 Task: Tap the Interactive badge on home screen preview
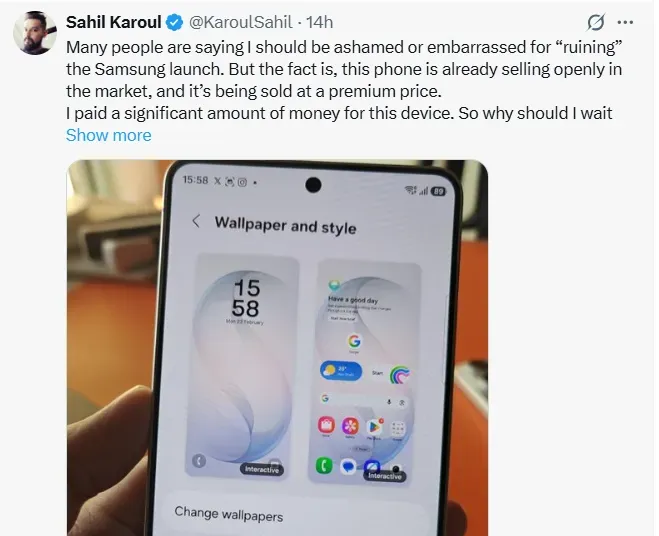[385, 475]
